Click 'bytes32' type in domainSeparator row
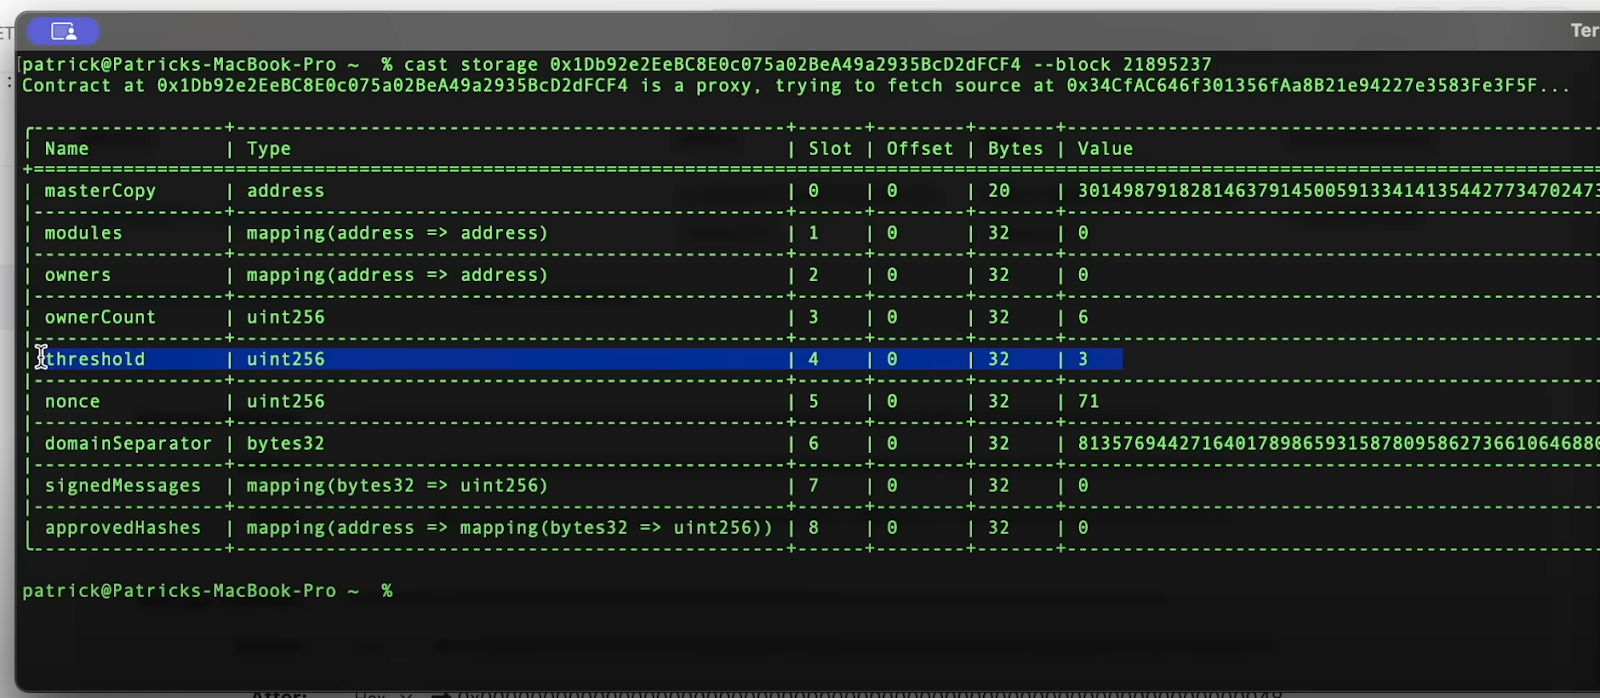 coord(286,443)
